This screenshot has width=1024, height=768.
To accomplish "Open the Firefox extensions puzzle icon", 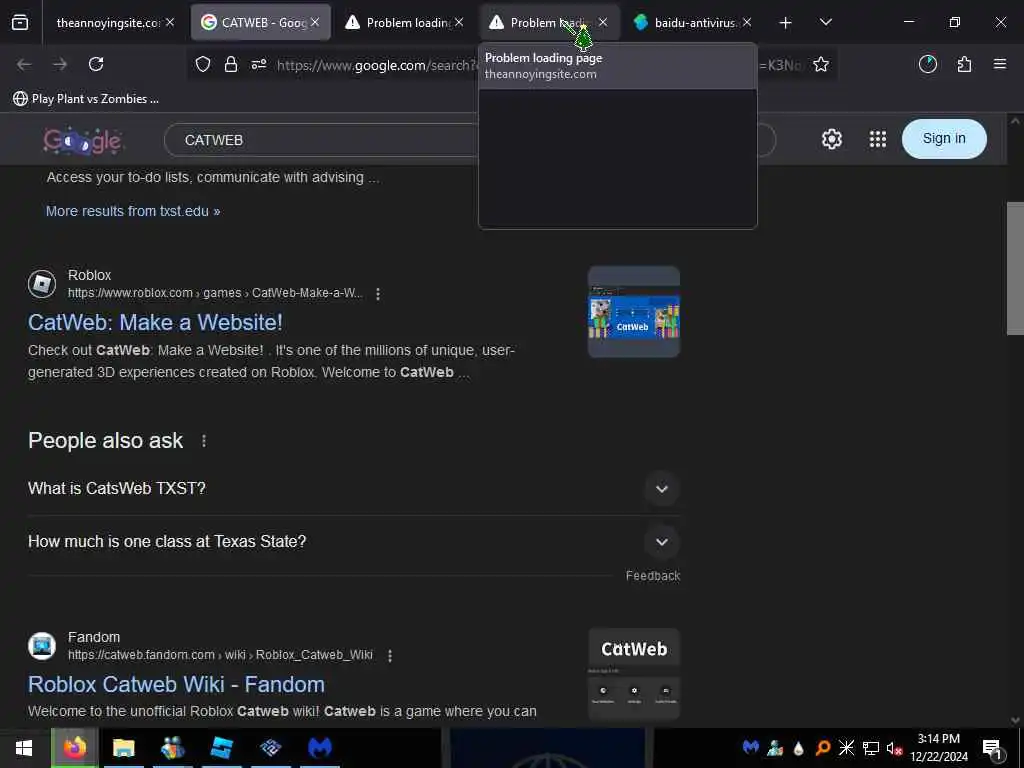I will (x=964, y=64).
